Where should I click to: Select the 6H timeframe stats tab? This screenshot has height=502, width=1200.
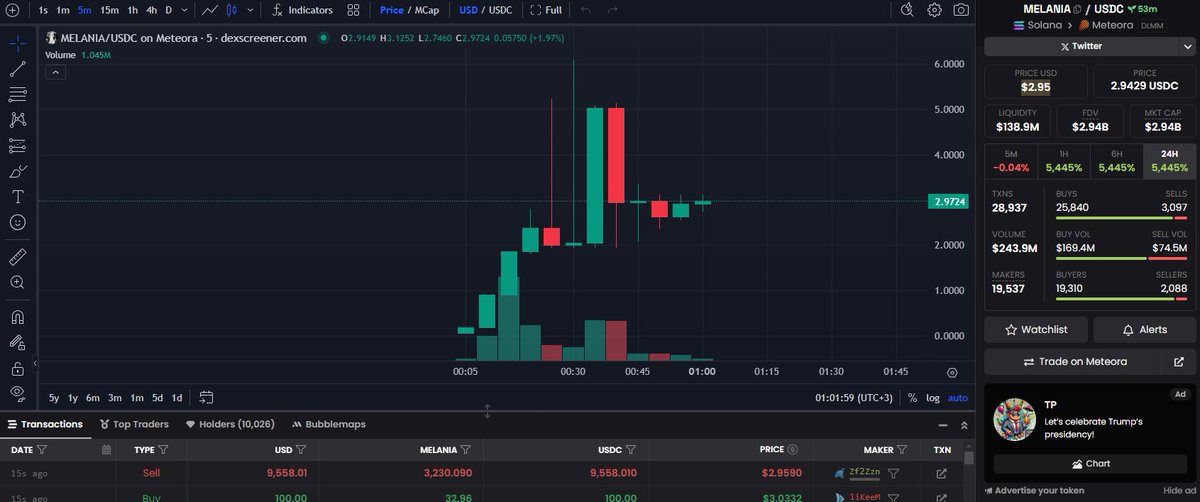point(1117,161)
